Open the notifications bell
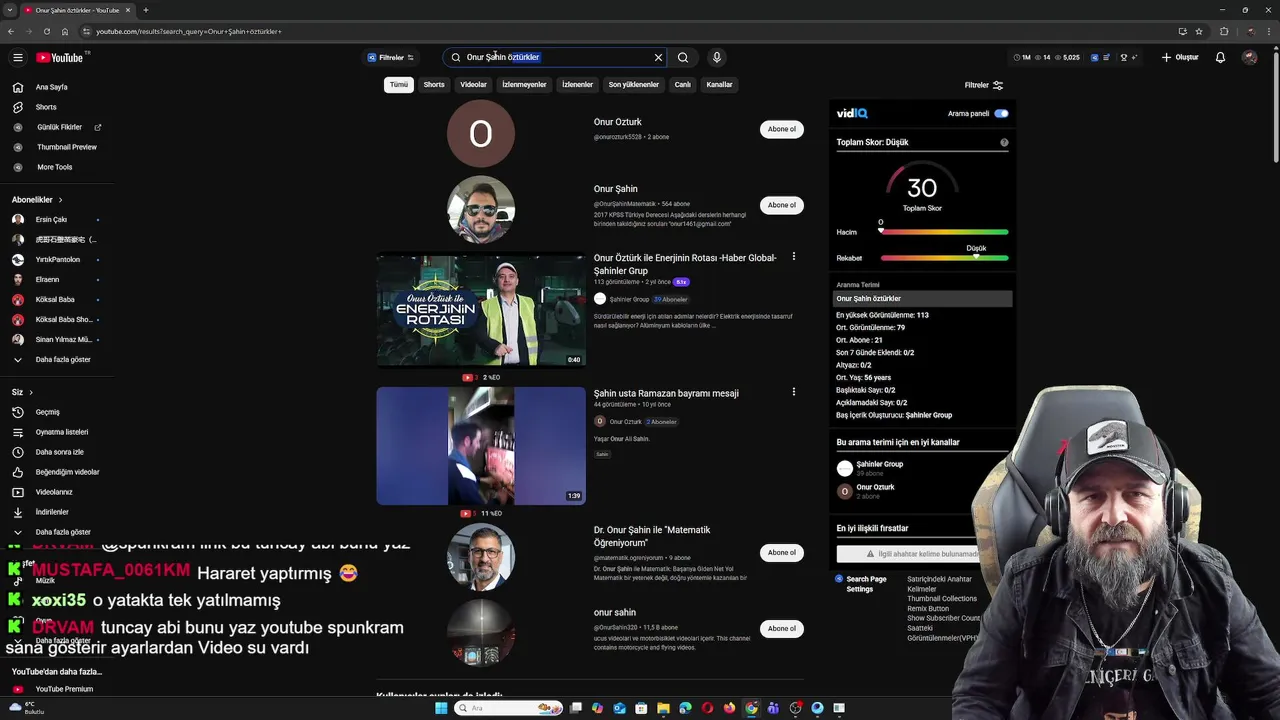 1220,57
